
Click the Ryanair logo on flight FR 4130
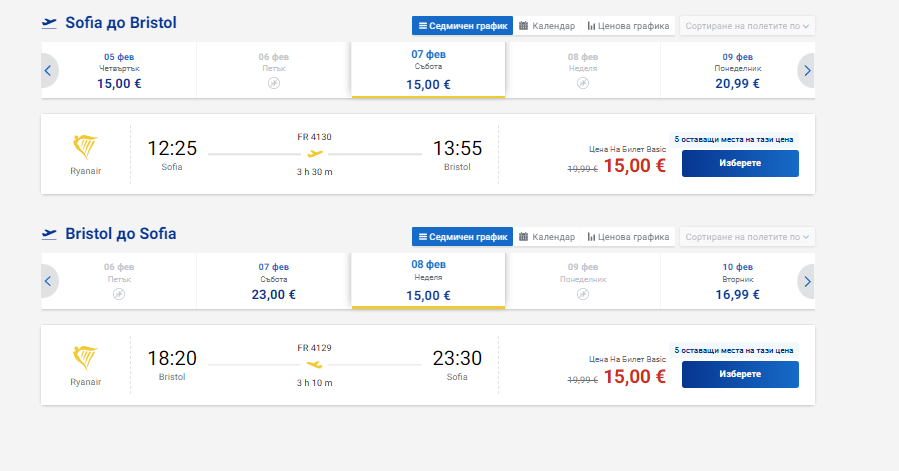[x=85, y=147]
